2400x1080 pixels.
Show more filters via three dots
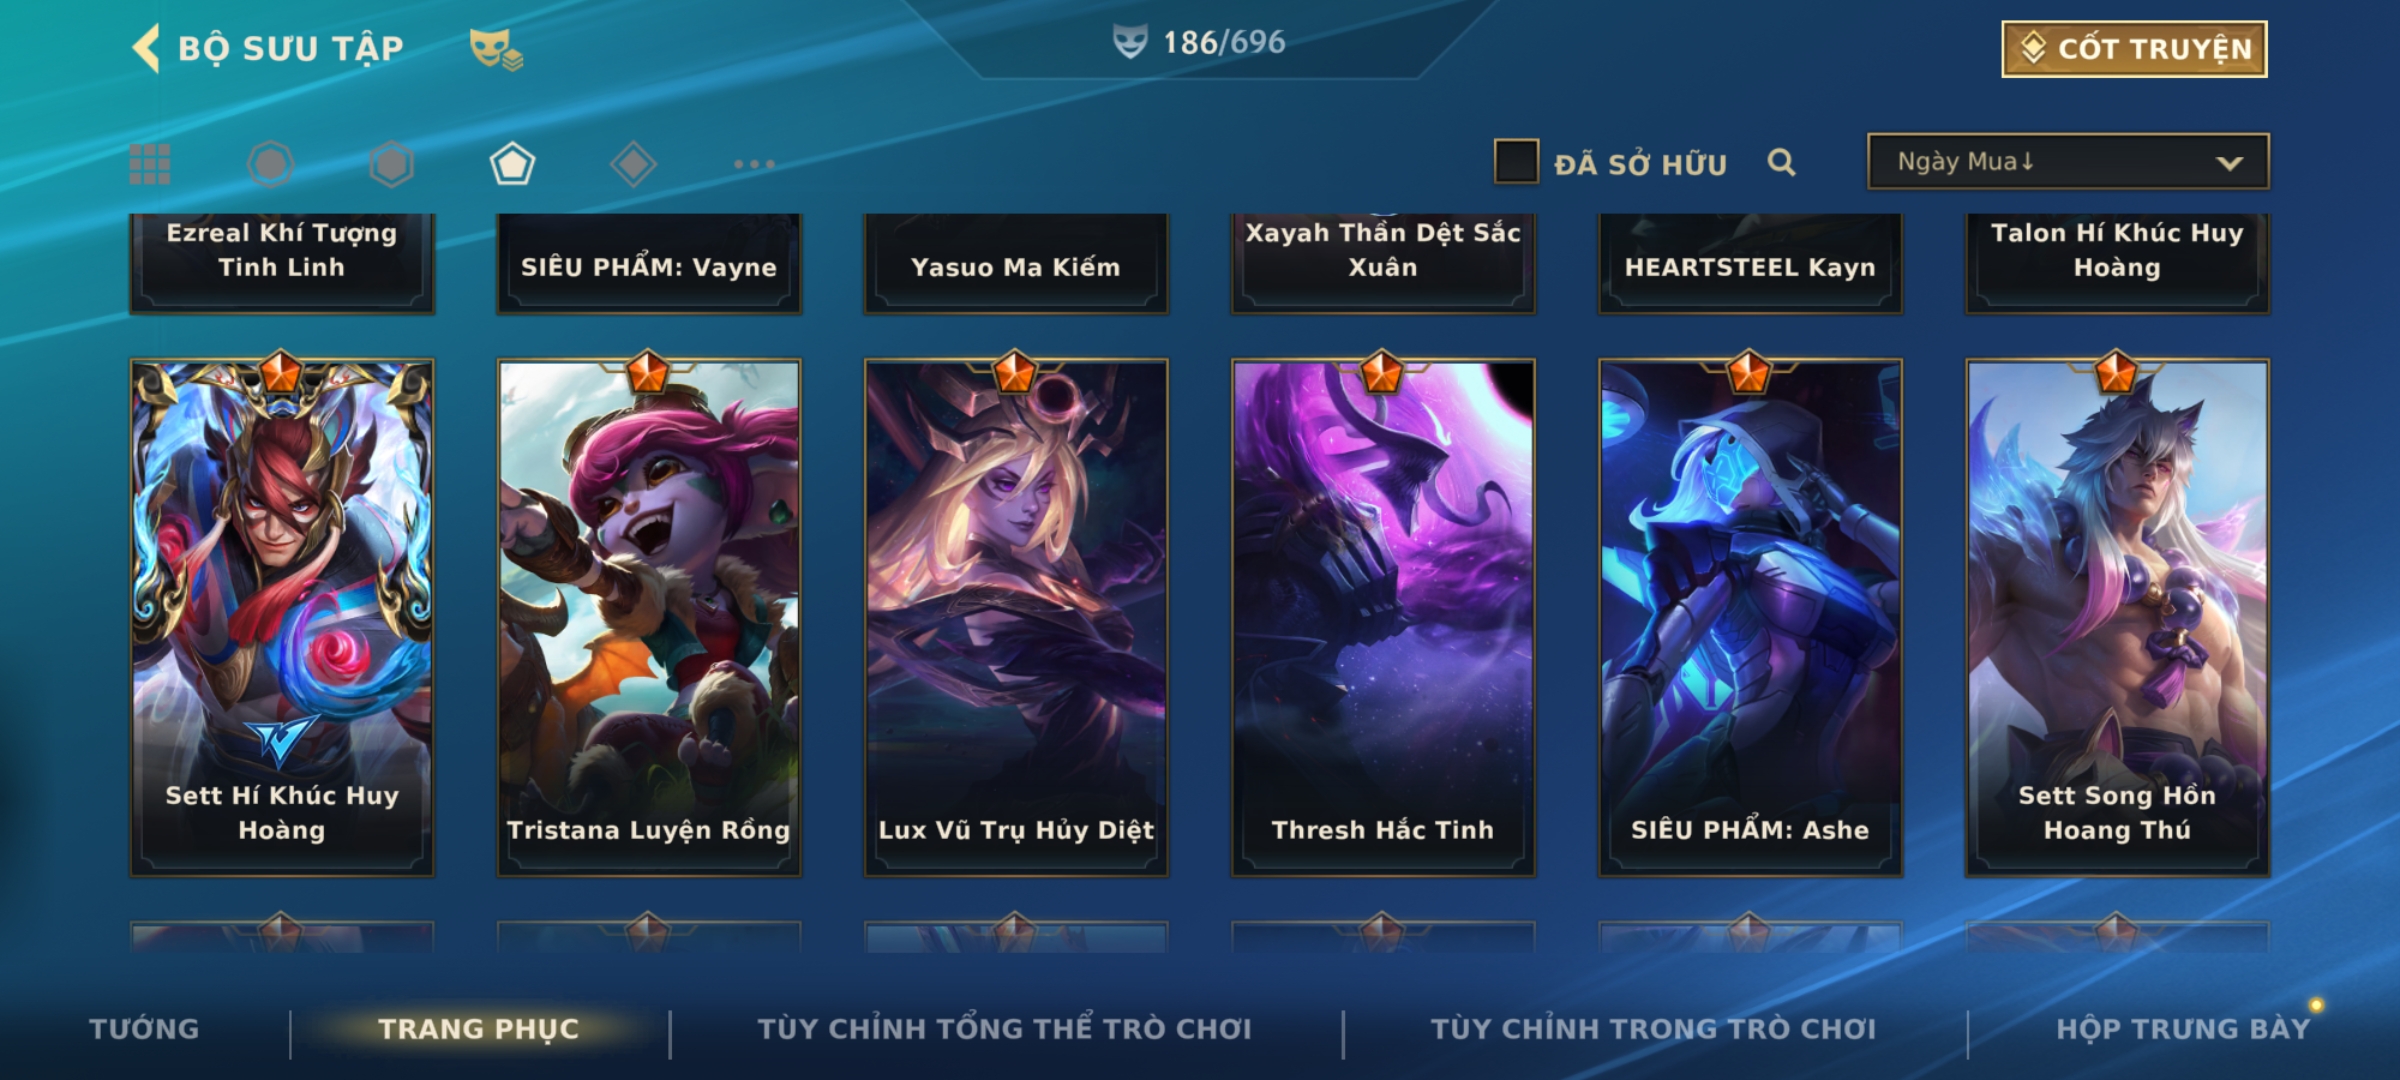[x=754, y=164]
